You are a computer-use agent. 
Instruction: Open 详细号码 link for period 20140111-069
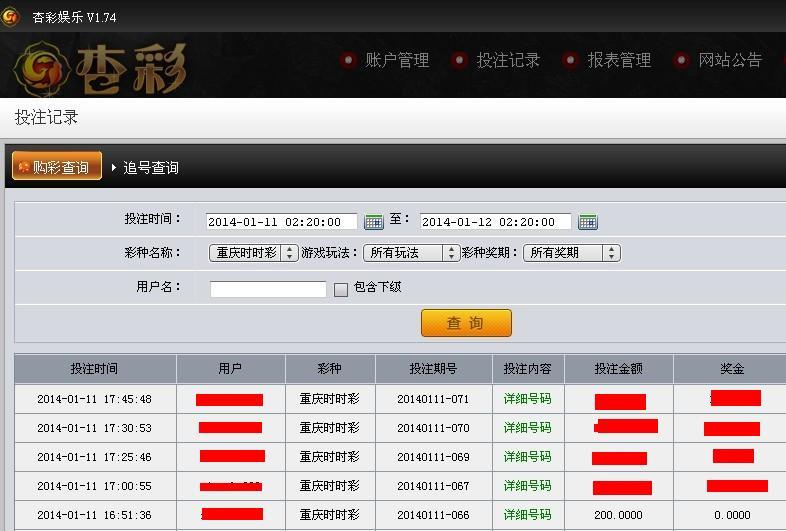pyautogui.click(x=527, y=457)
